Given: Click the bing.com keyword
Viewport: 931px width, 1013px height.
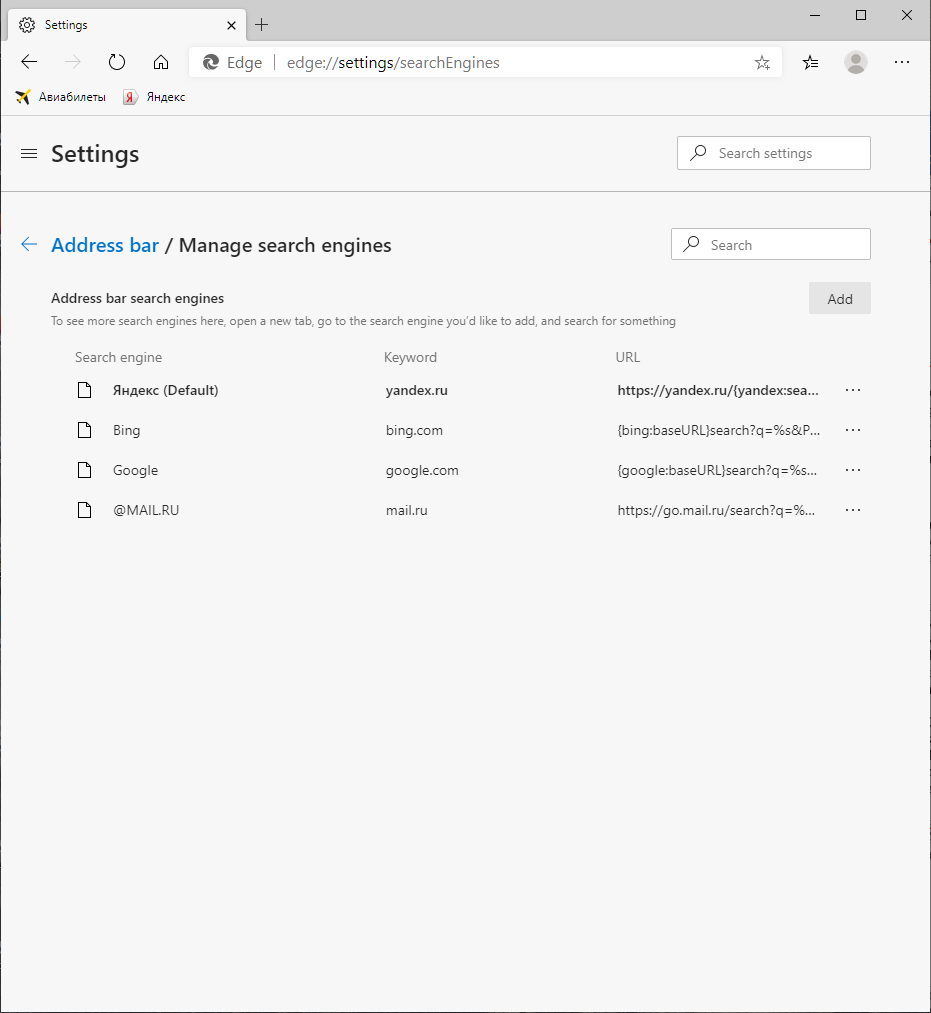Looking at the screenshot, I should coord(414,430).
